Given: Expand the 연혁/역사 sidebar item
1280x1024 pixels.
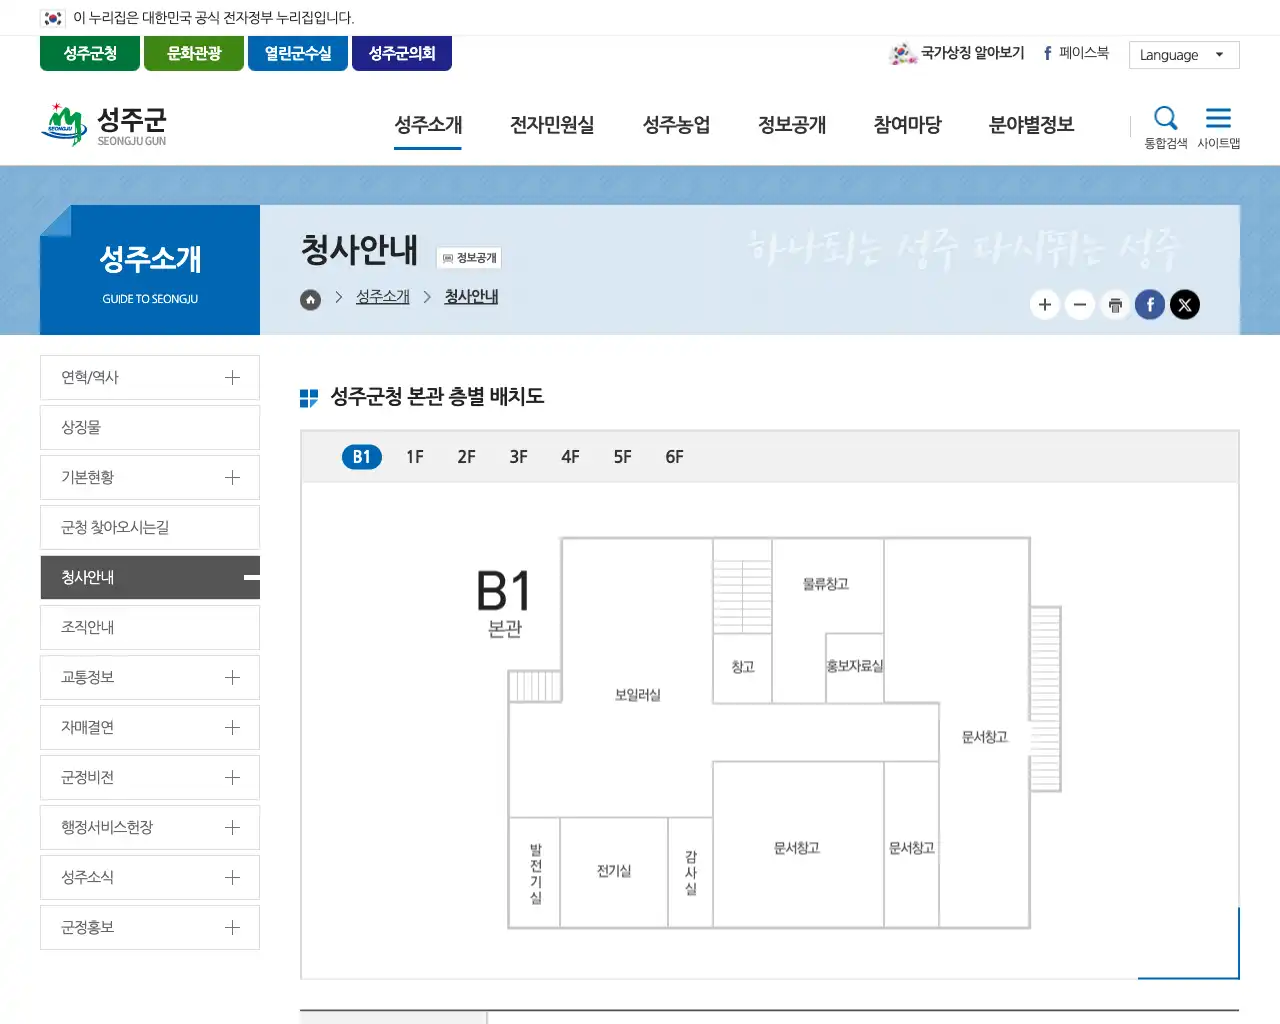Looking at the screenshot, I should [x=232, y=377].
